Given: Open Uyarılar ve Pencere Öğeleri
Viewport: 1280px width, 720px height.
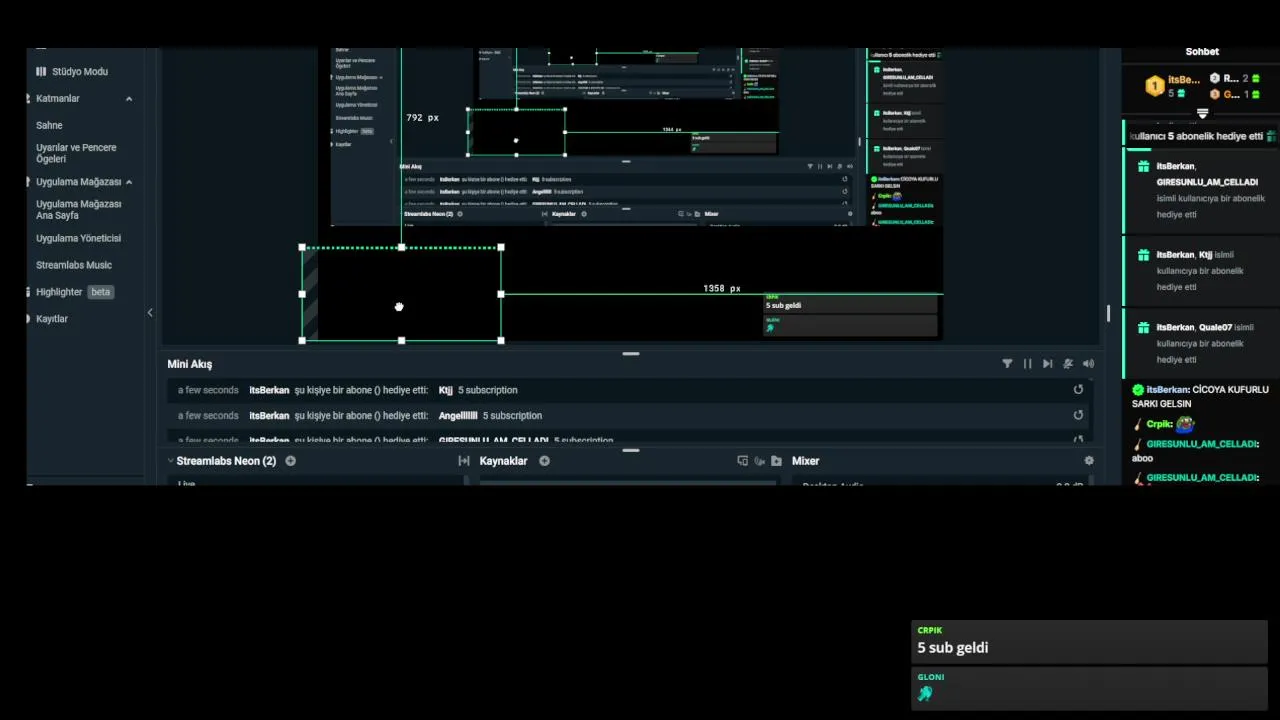Looking at the screenshot, I should pos(76,153).
